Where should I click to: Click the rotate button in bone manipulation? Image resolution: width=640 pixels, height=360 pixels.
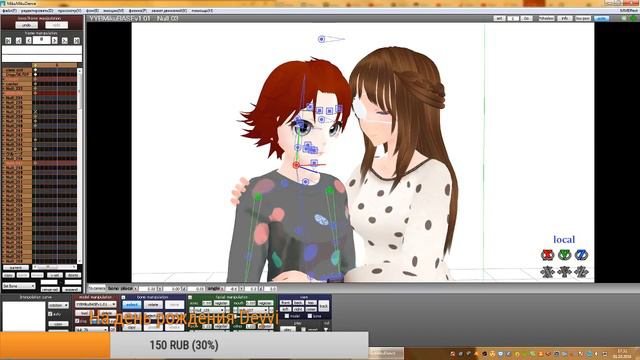pyautogui.click(x=153, y=305)
